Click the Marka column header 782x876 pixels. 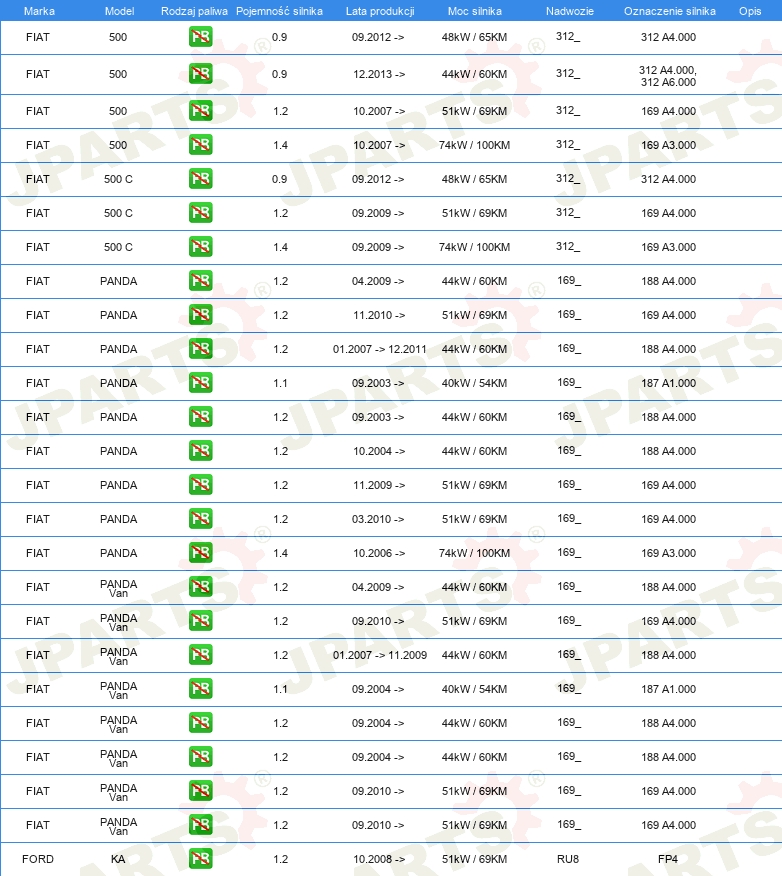[x=39, y=11]
